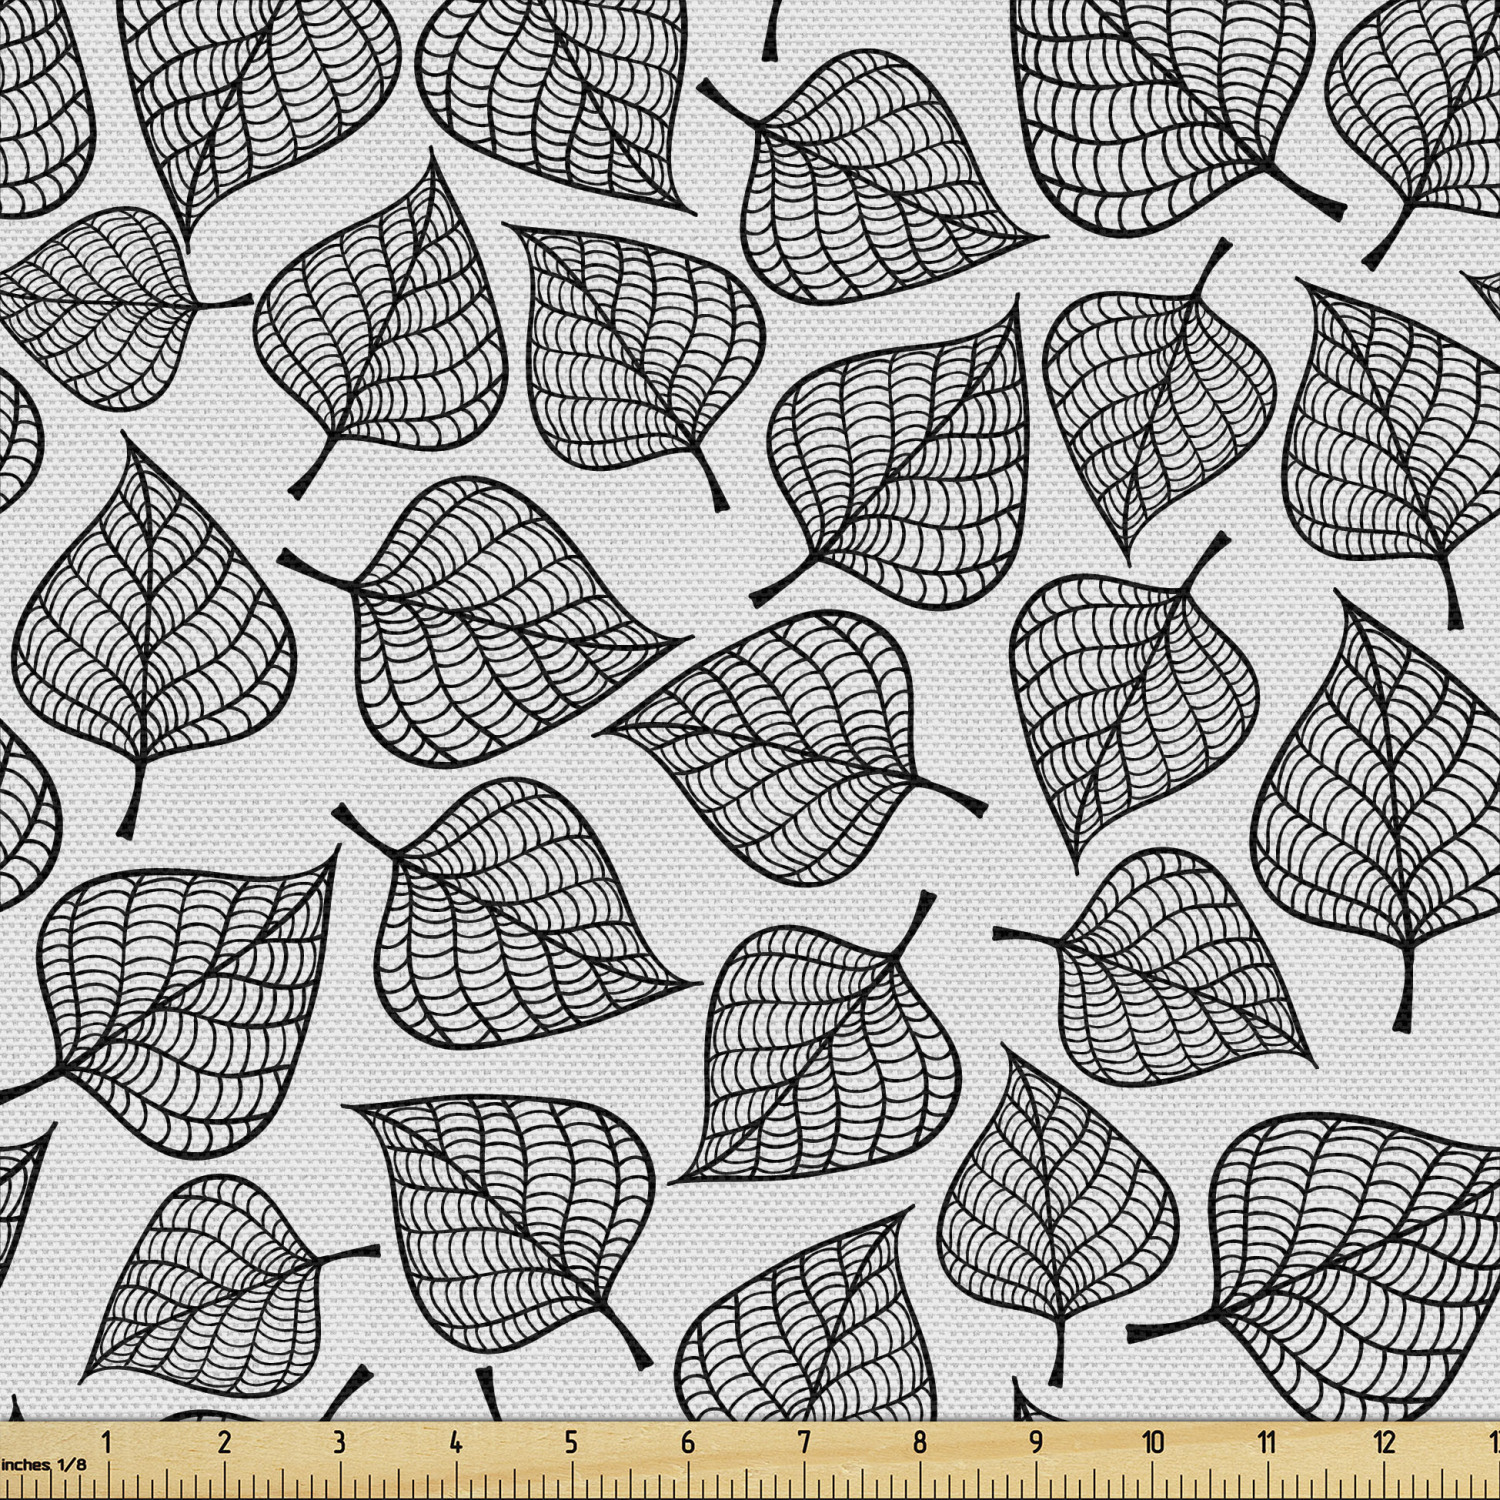
Task: Click the number 2 on the ruler
Action: pyautogui.click(x=224, y=1442)
